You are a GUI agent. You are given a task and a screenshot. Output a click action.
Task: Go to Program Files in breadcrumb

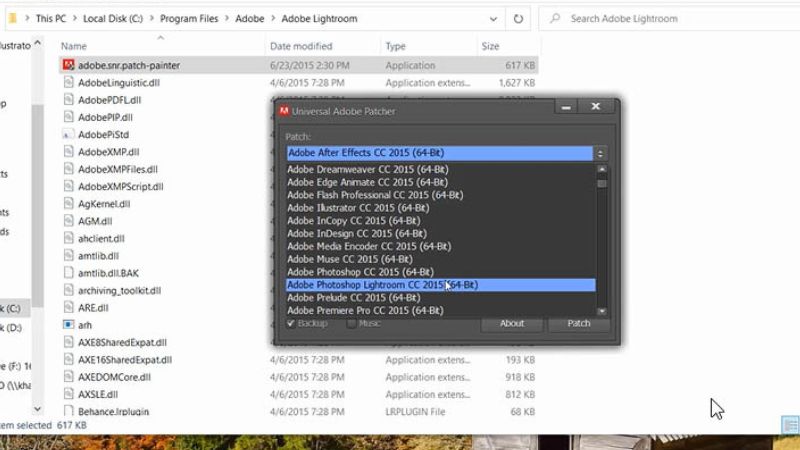click(x=189, y=19)
